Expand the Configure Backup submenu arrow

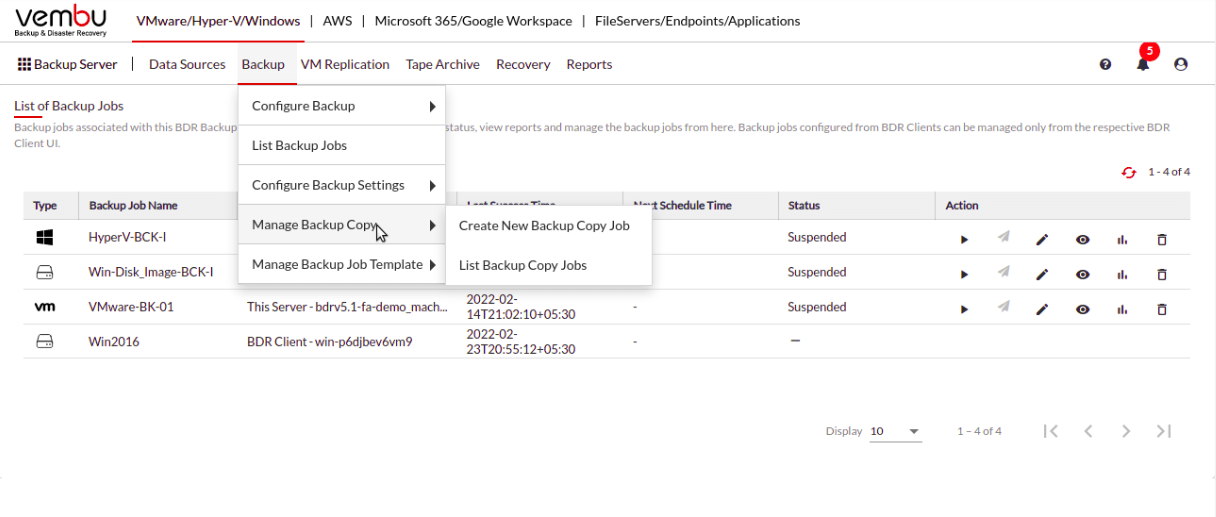432,106
